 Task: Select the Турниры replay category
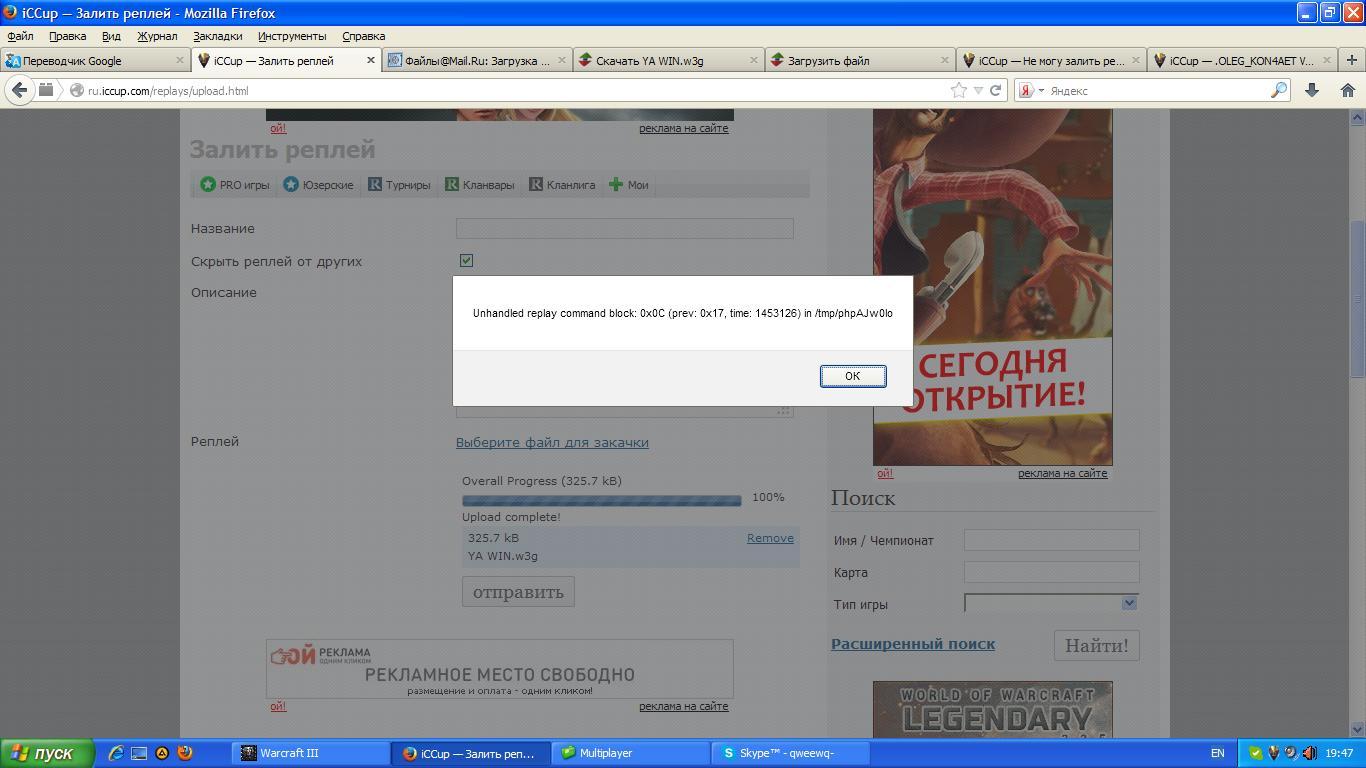(x=399, y=185)
